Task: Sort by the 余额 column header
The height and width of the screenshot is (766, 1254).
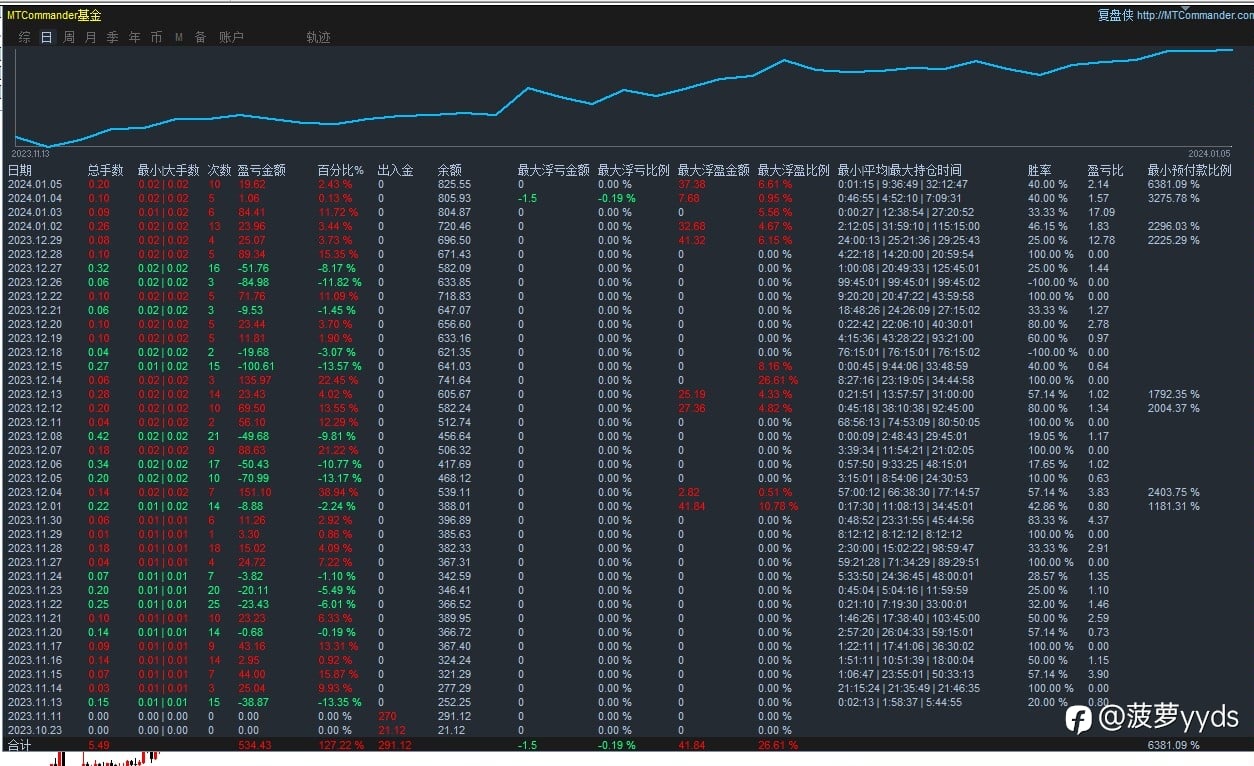Action: [x=449, y=170]
